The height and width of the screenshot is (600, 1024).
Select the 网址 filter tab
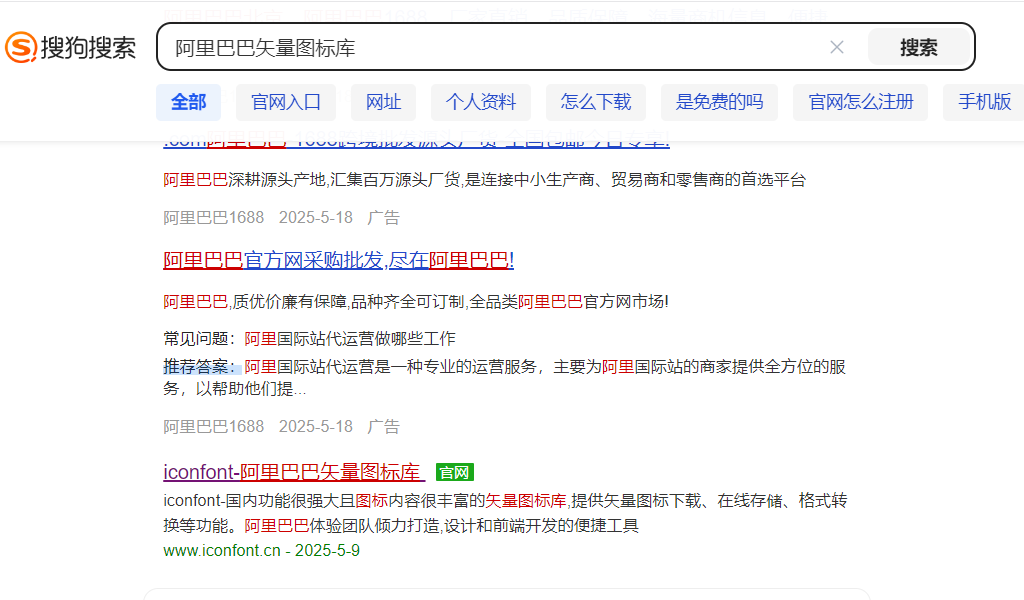383,102
